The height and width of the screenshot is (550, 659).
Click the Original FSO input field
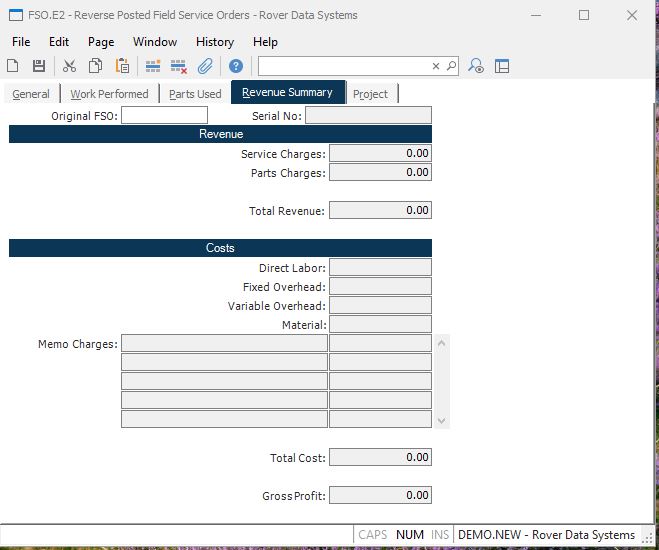tap(164, 115)
